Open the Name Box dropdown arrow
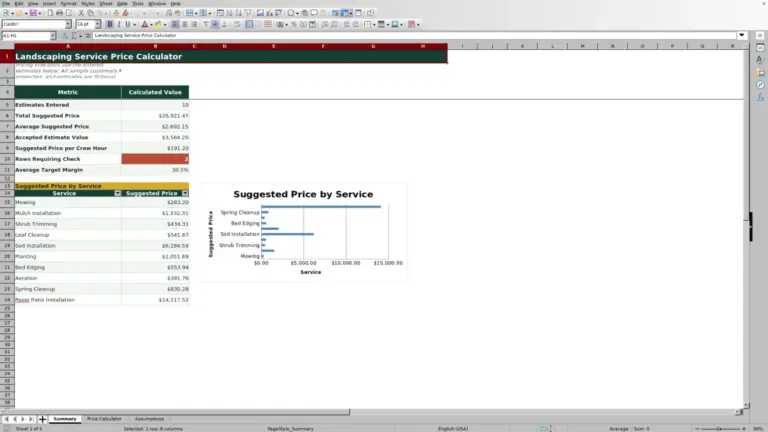Screen dimensions: 768x432 (x=52, y=36)
